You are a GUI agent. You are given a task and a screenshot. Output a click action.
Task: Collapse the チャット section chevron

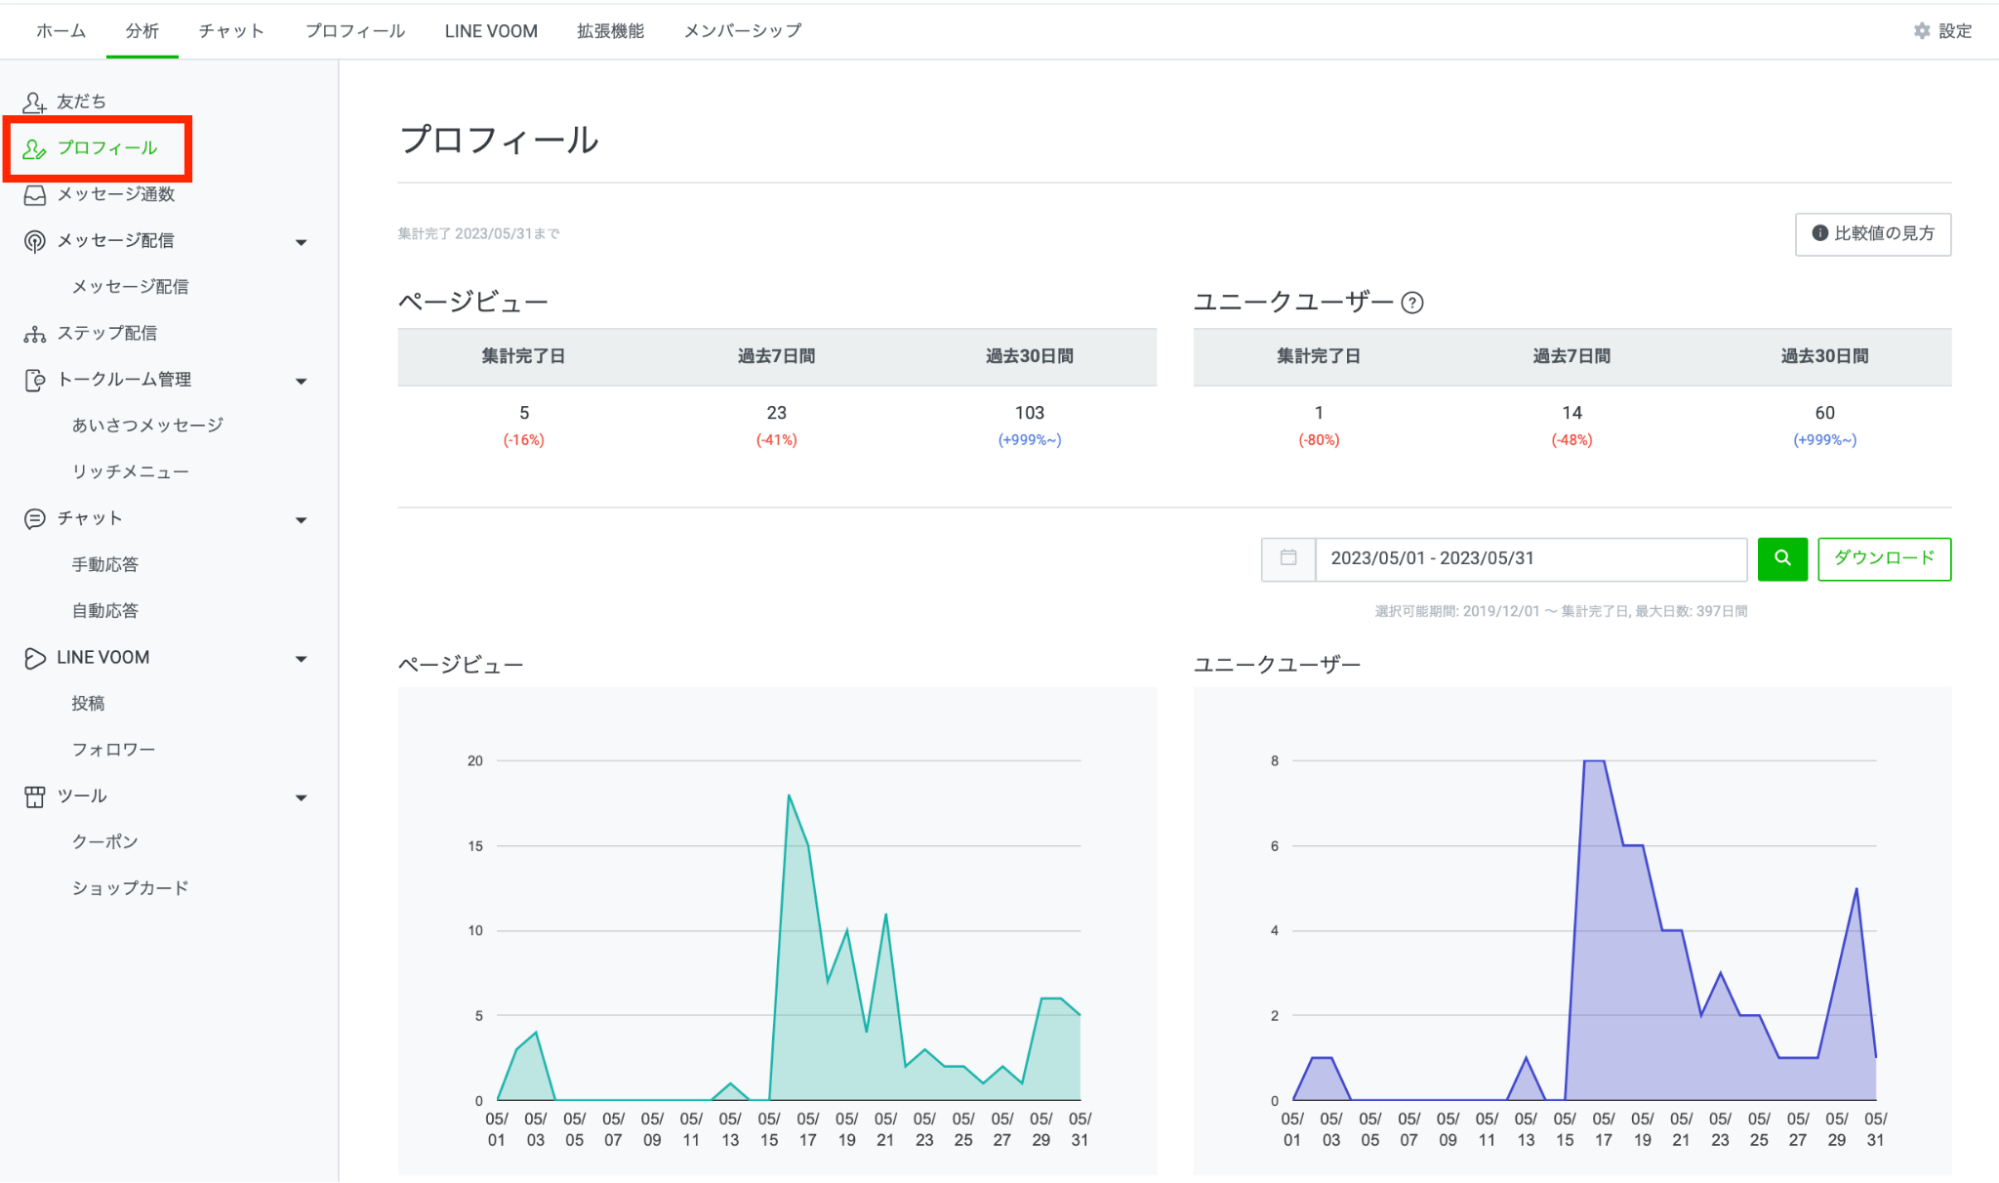tap(300, 519)
